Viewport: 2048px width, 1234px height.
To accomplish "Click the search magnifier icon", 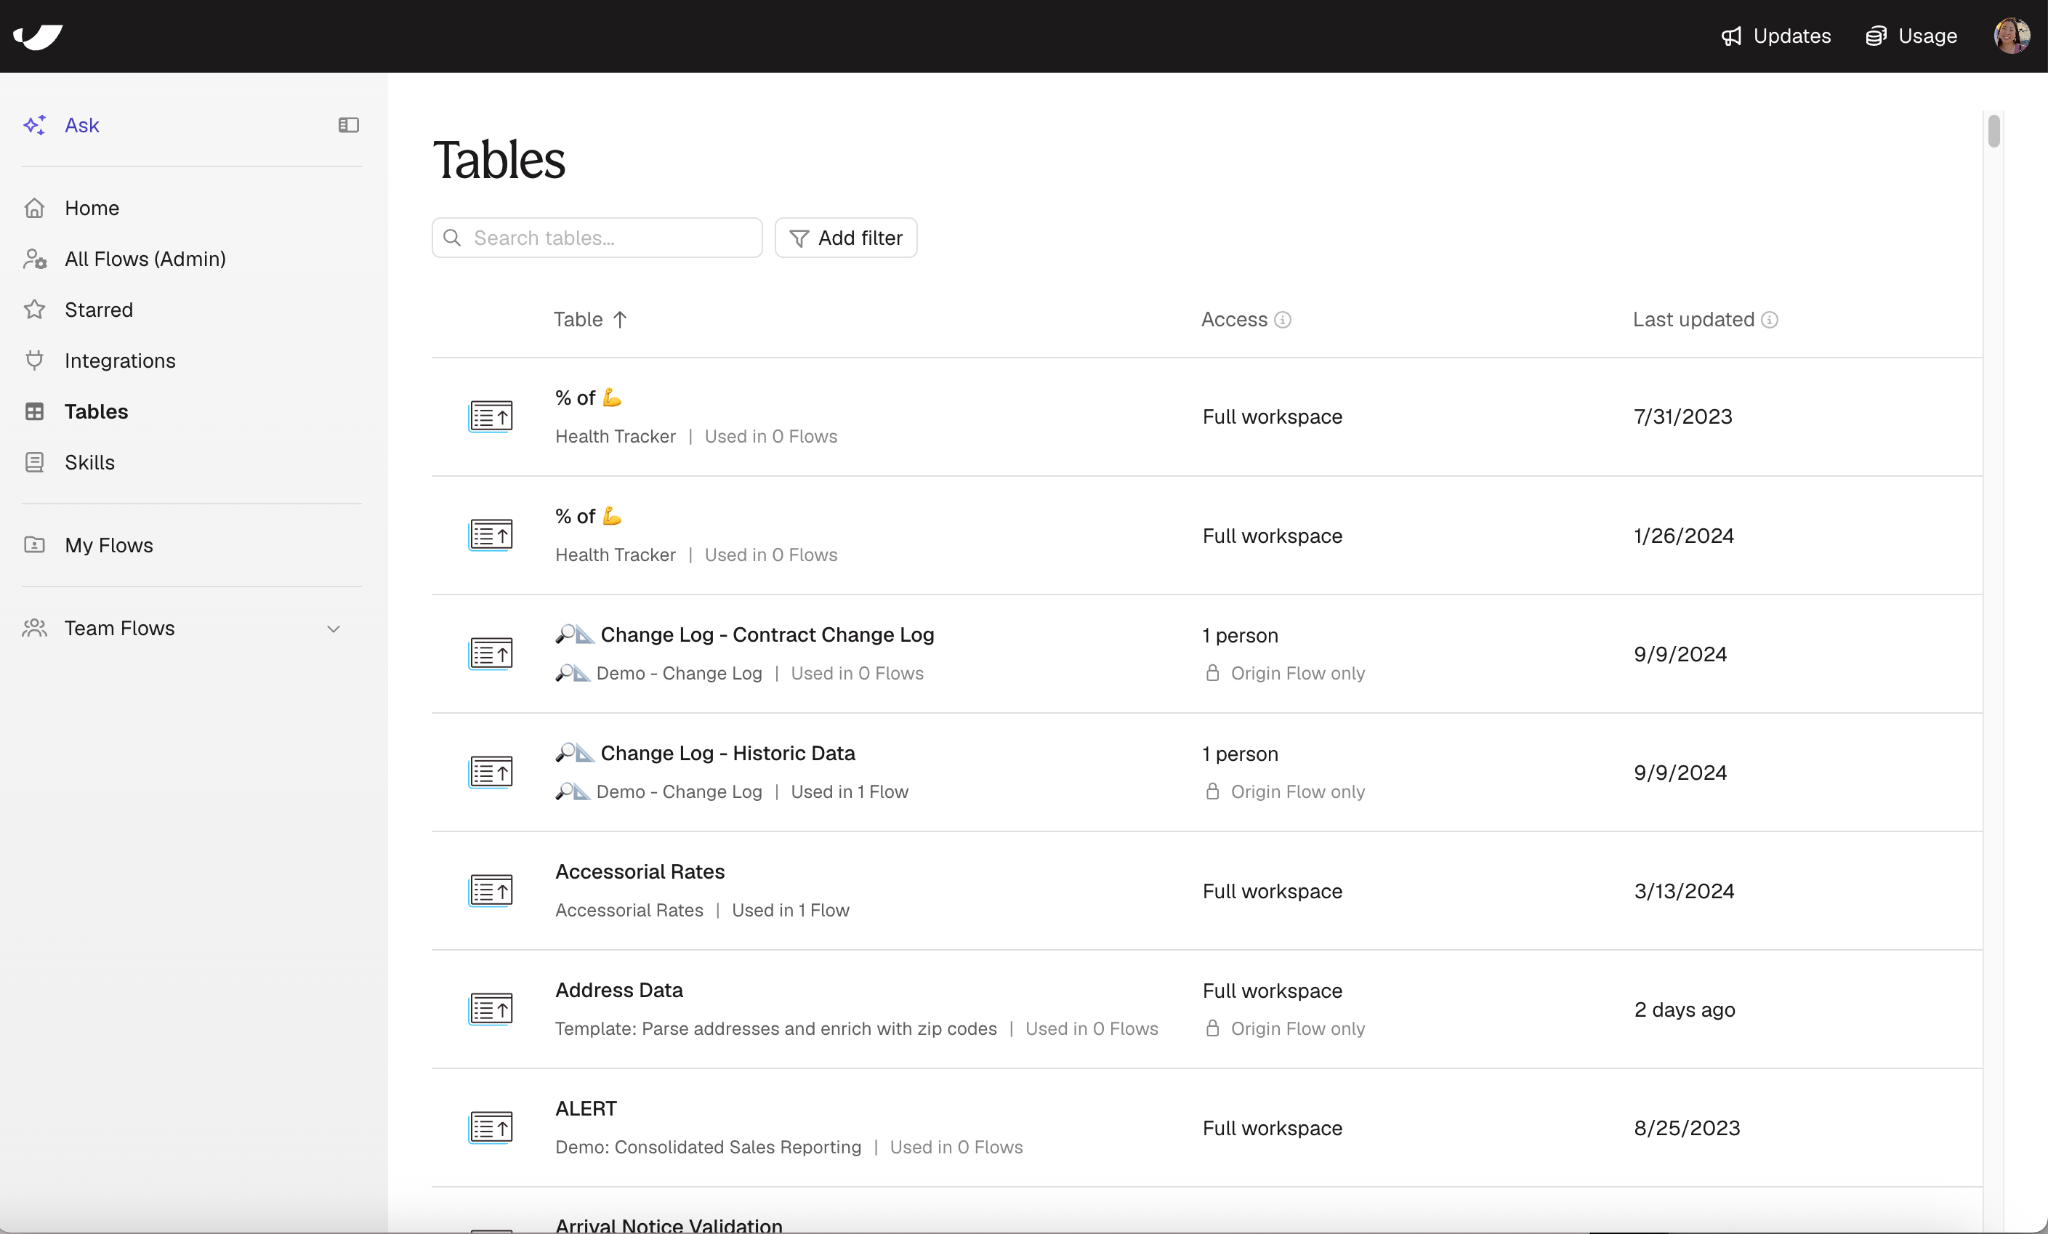I will click(x=452, y=238).
